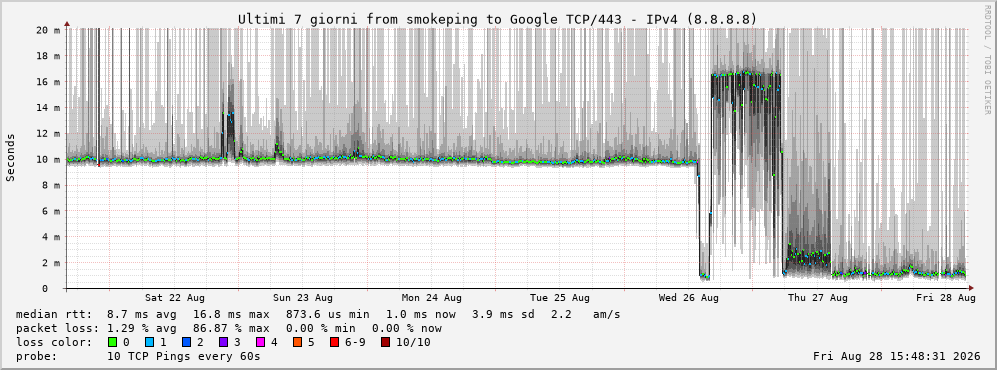
Task: Click the Tue 25 Aug date label
Action: point(560,298)
